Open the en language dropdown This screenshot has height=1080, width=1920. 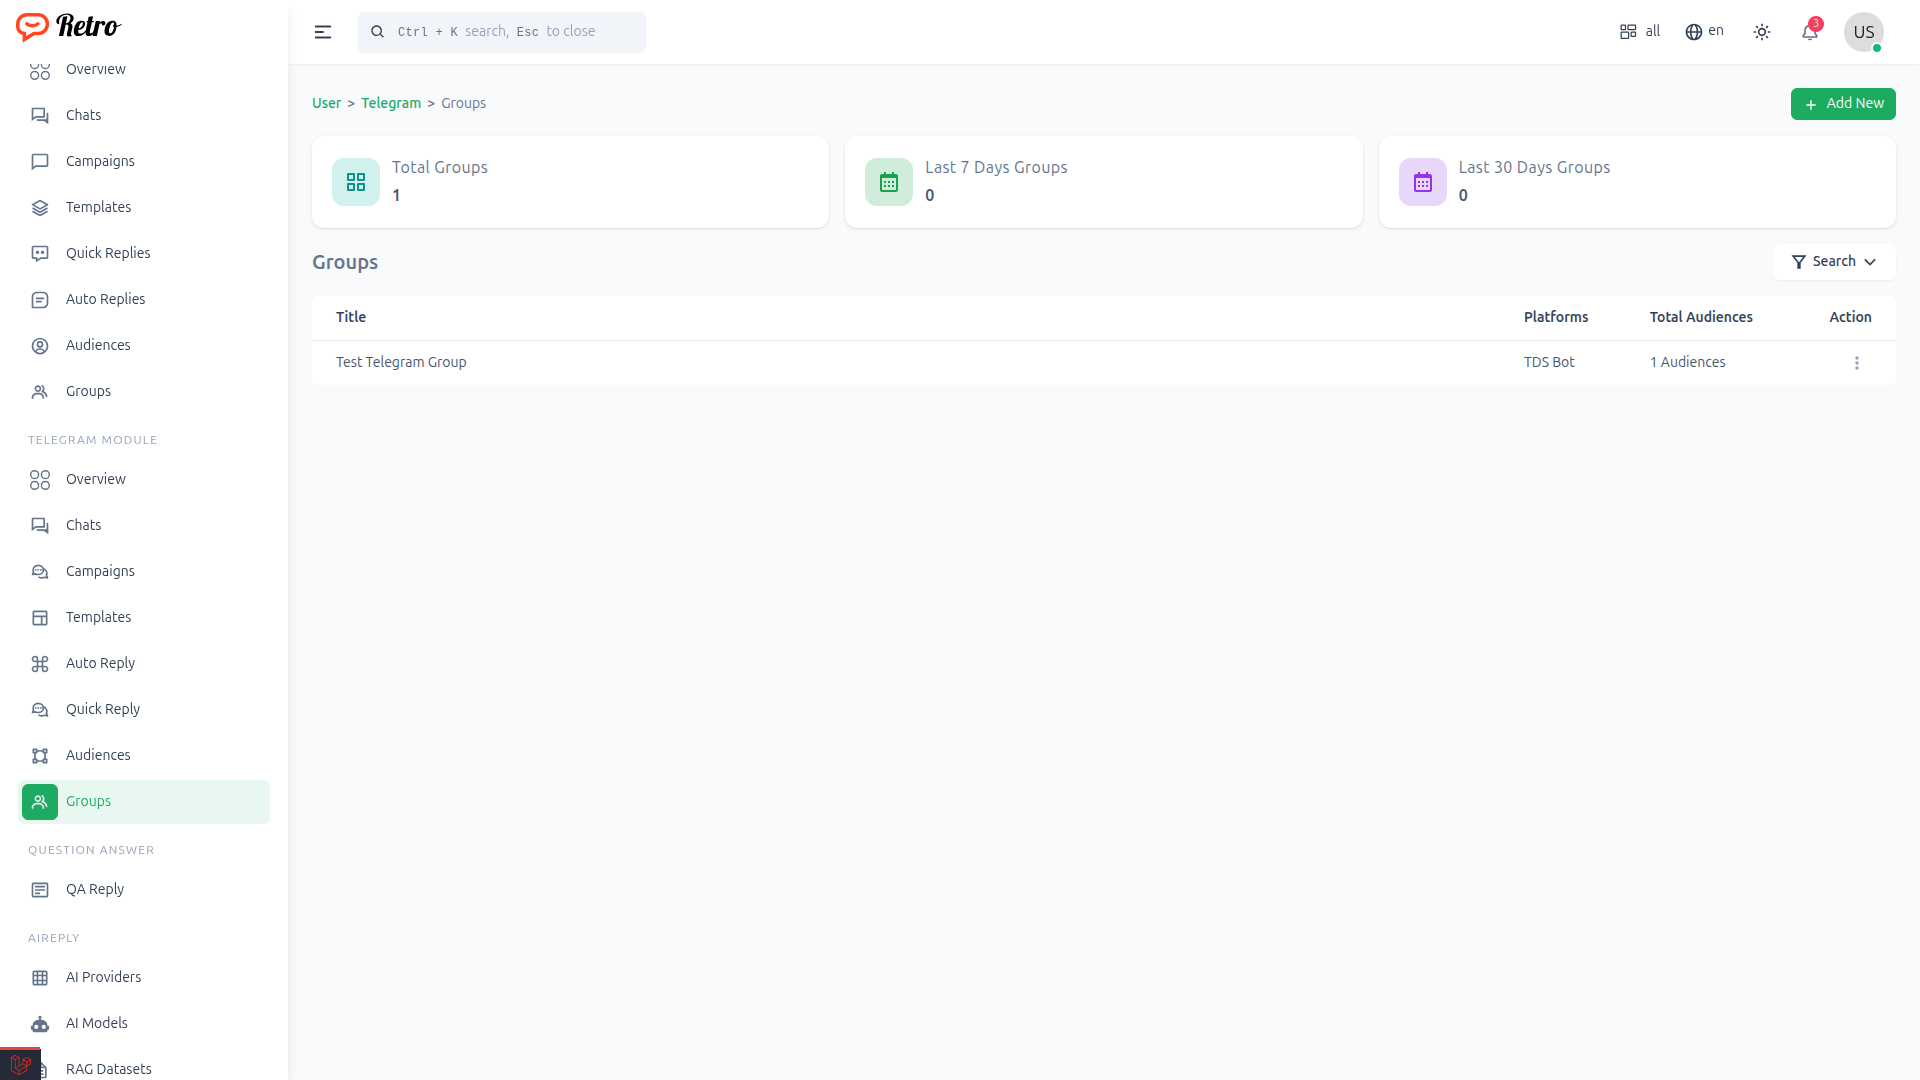point(1705,32)
